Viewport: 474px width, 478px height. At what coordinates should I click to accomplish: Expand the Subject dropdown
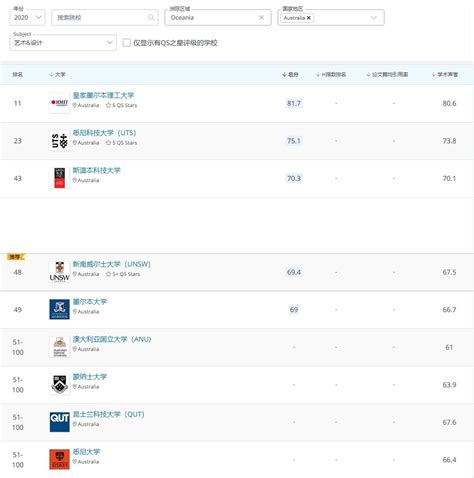point(63,43)
